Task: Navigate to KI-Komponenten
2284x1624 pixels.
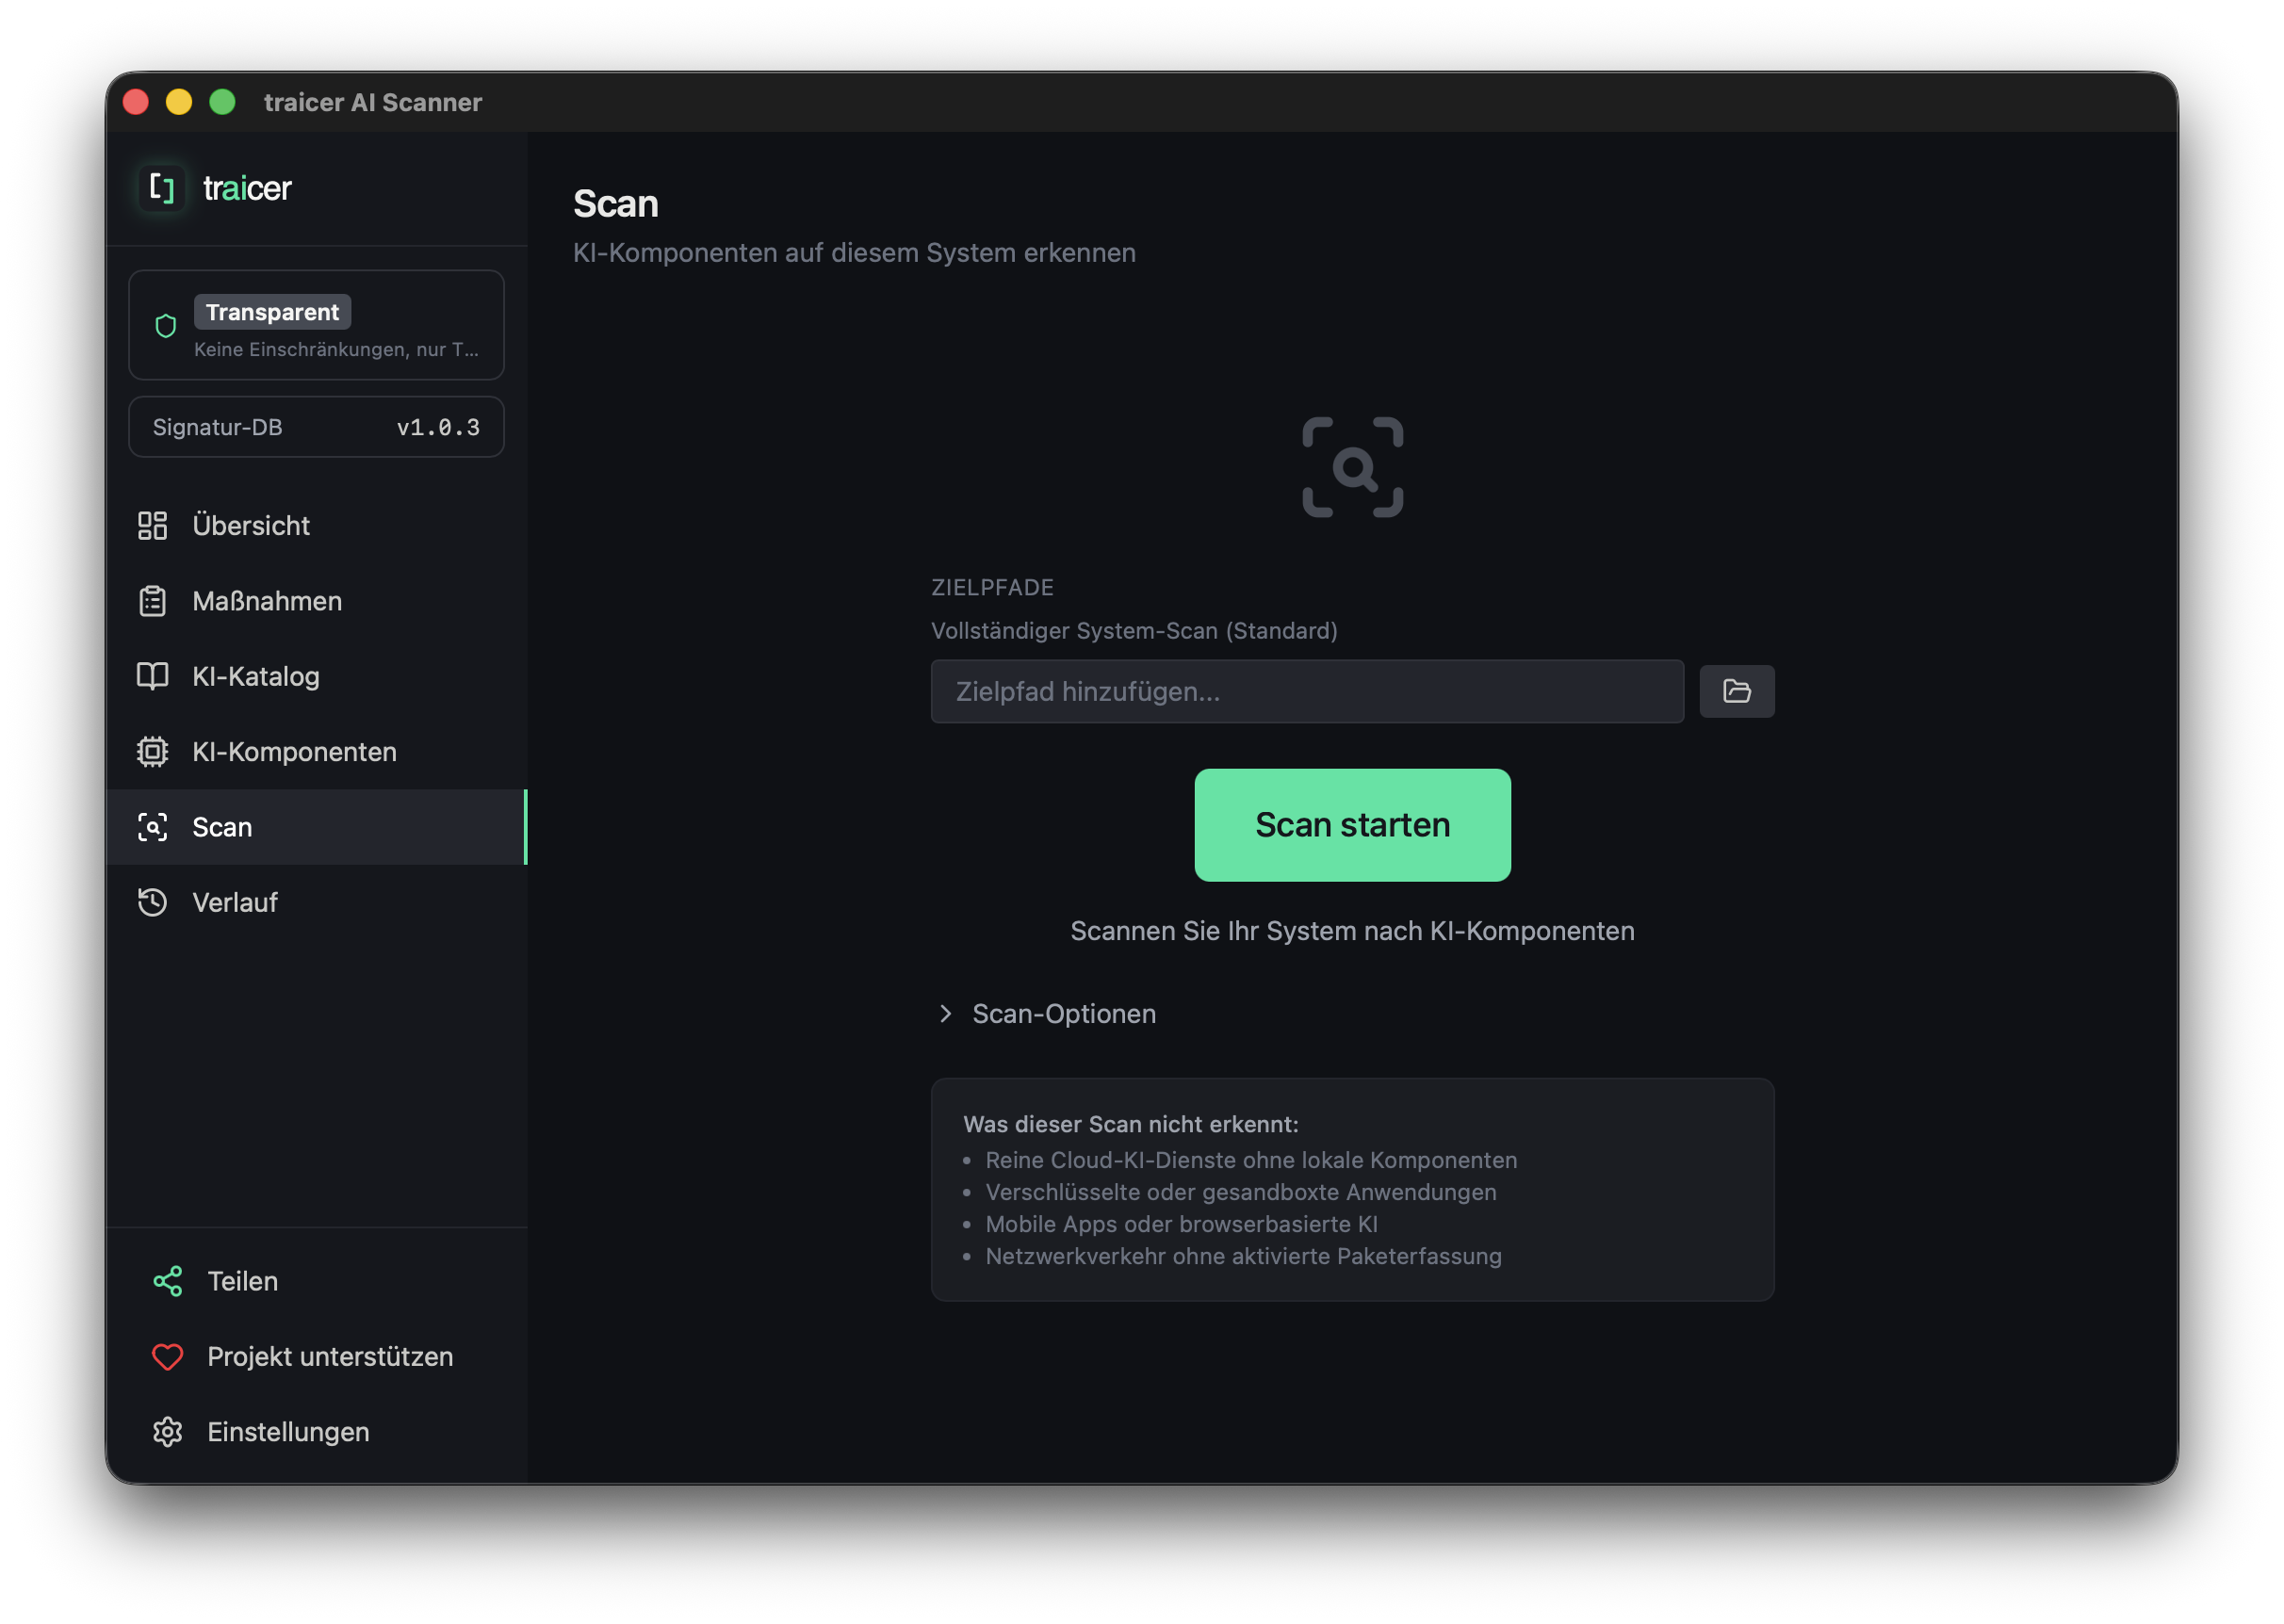Action: pos(317,752)
